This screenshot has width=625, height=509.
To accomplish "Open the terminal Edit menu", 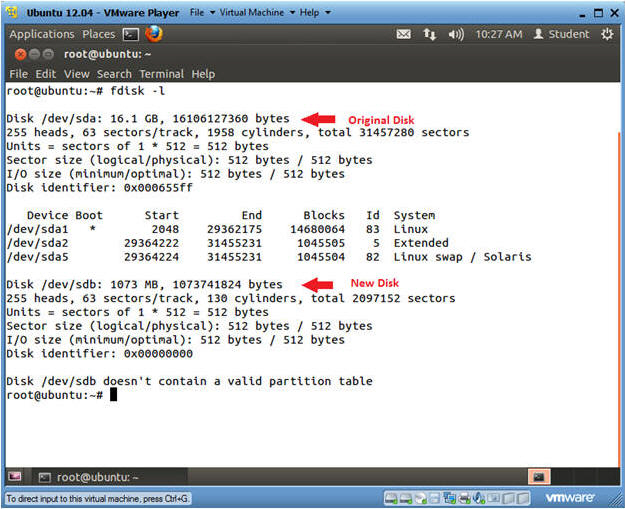I will click(45, 74).
